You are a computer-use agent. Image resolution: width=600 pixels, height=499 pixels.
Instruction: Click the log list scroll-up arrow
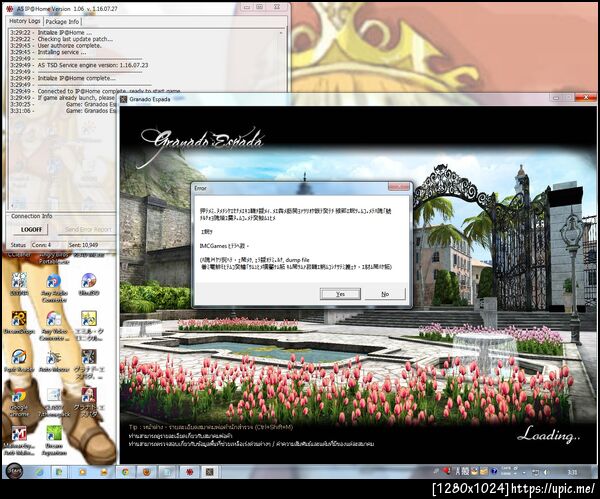[281, 33]
